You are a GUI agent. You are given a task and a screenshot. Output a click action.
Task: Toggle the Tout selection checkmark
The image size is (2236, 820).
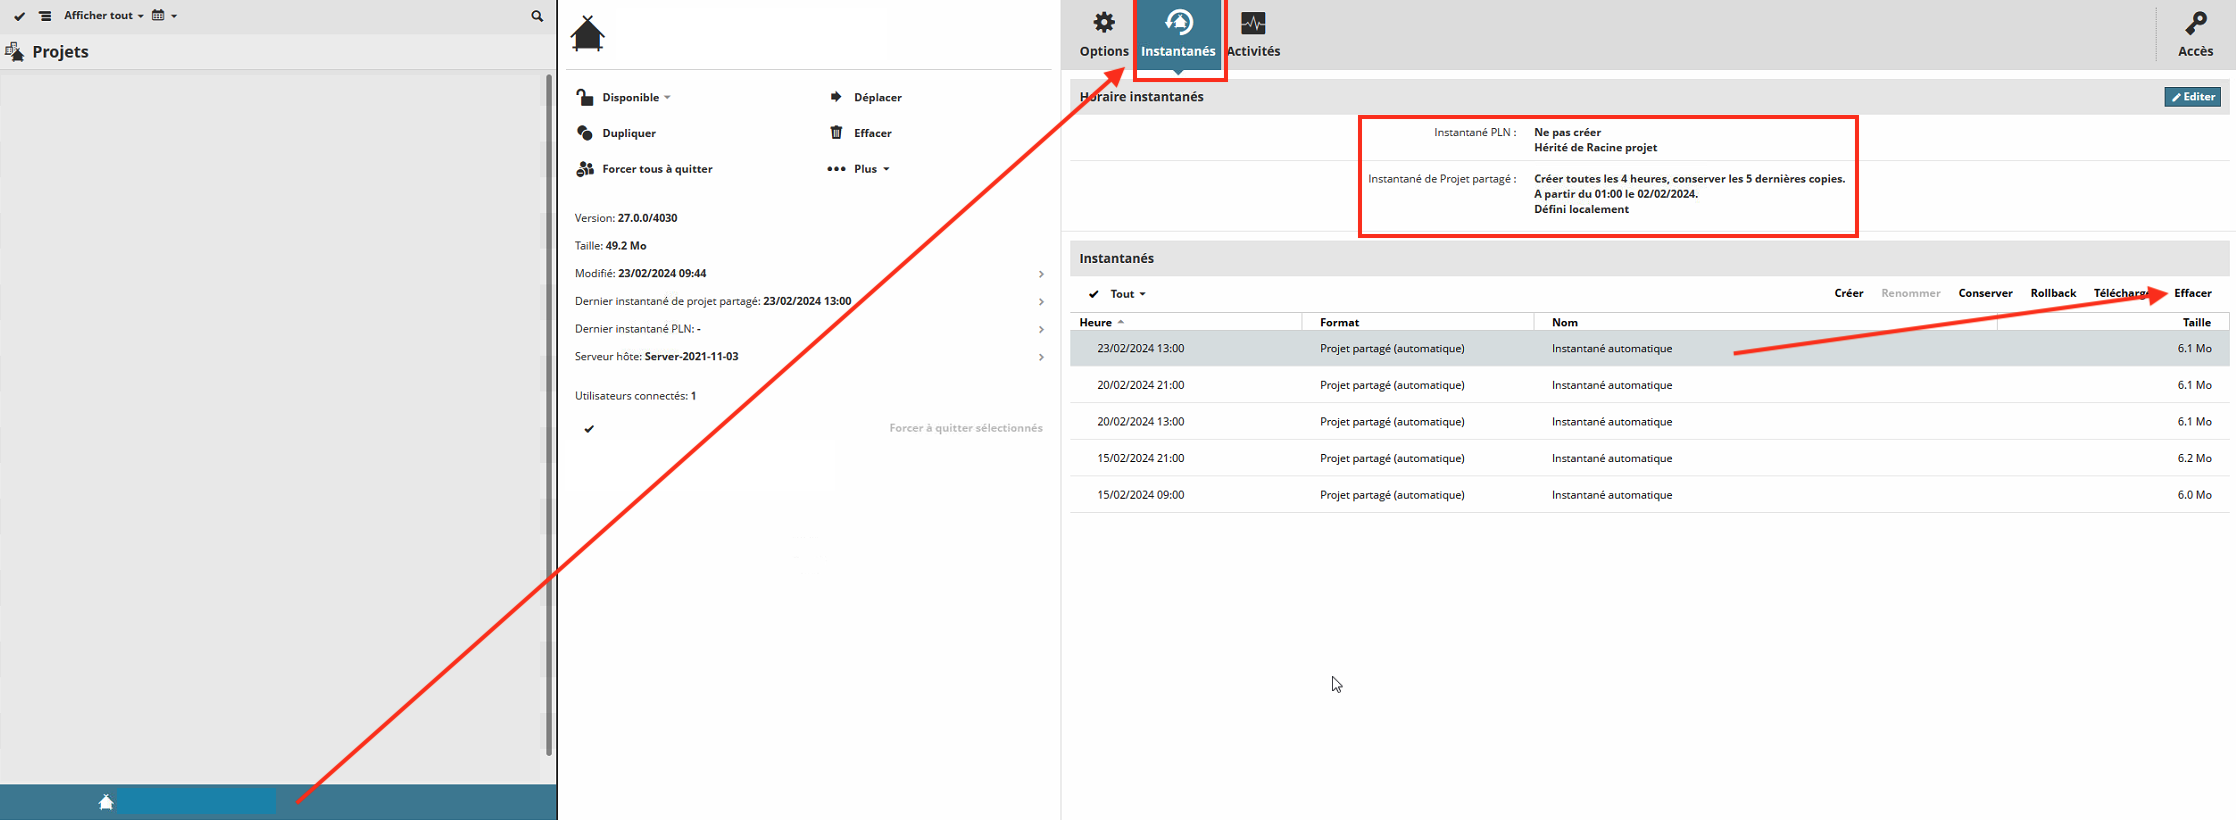(x=1093, y=294)
